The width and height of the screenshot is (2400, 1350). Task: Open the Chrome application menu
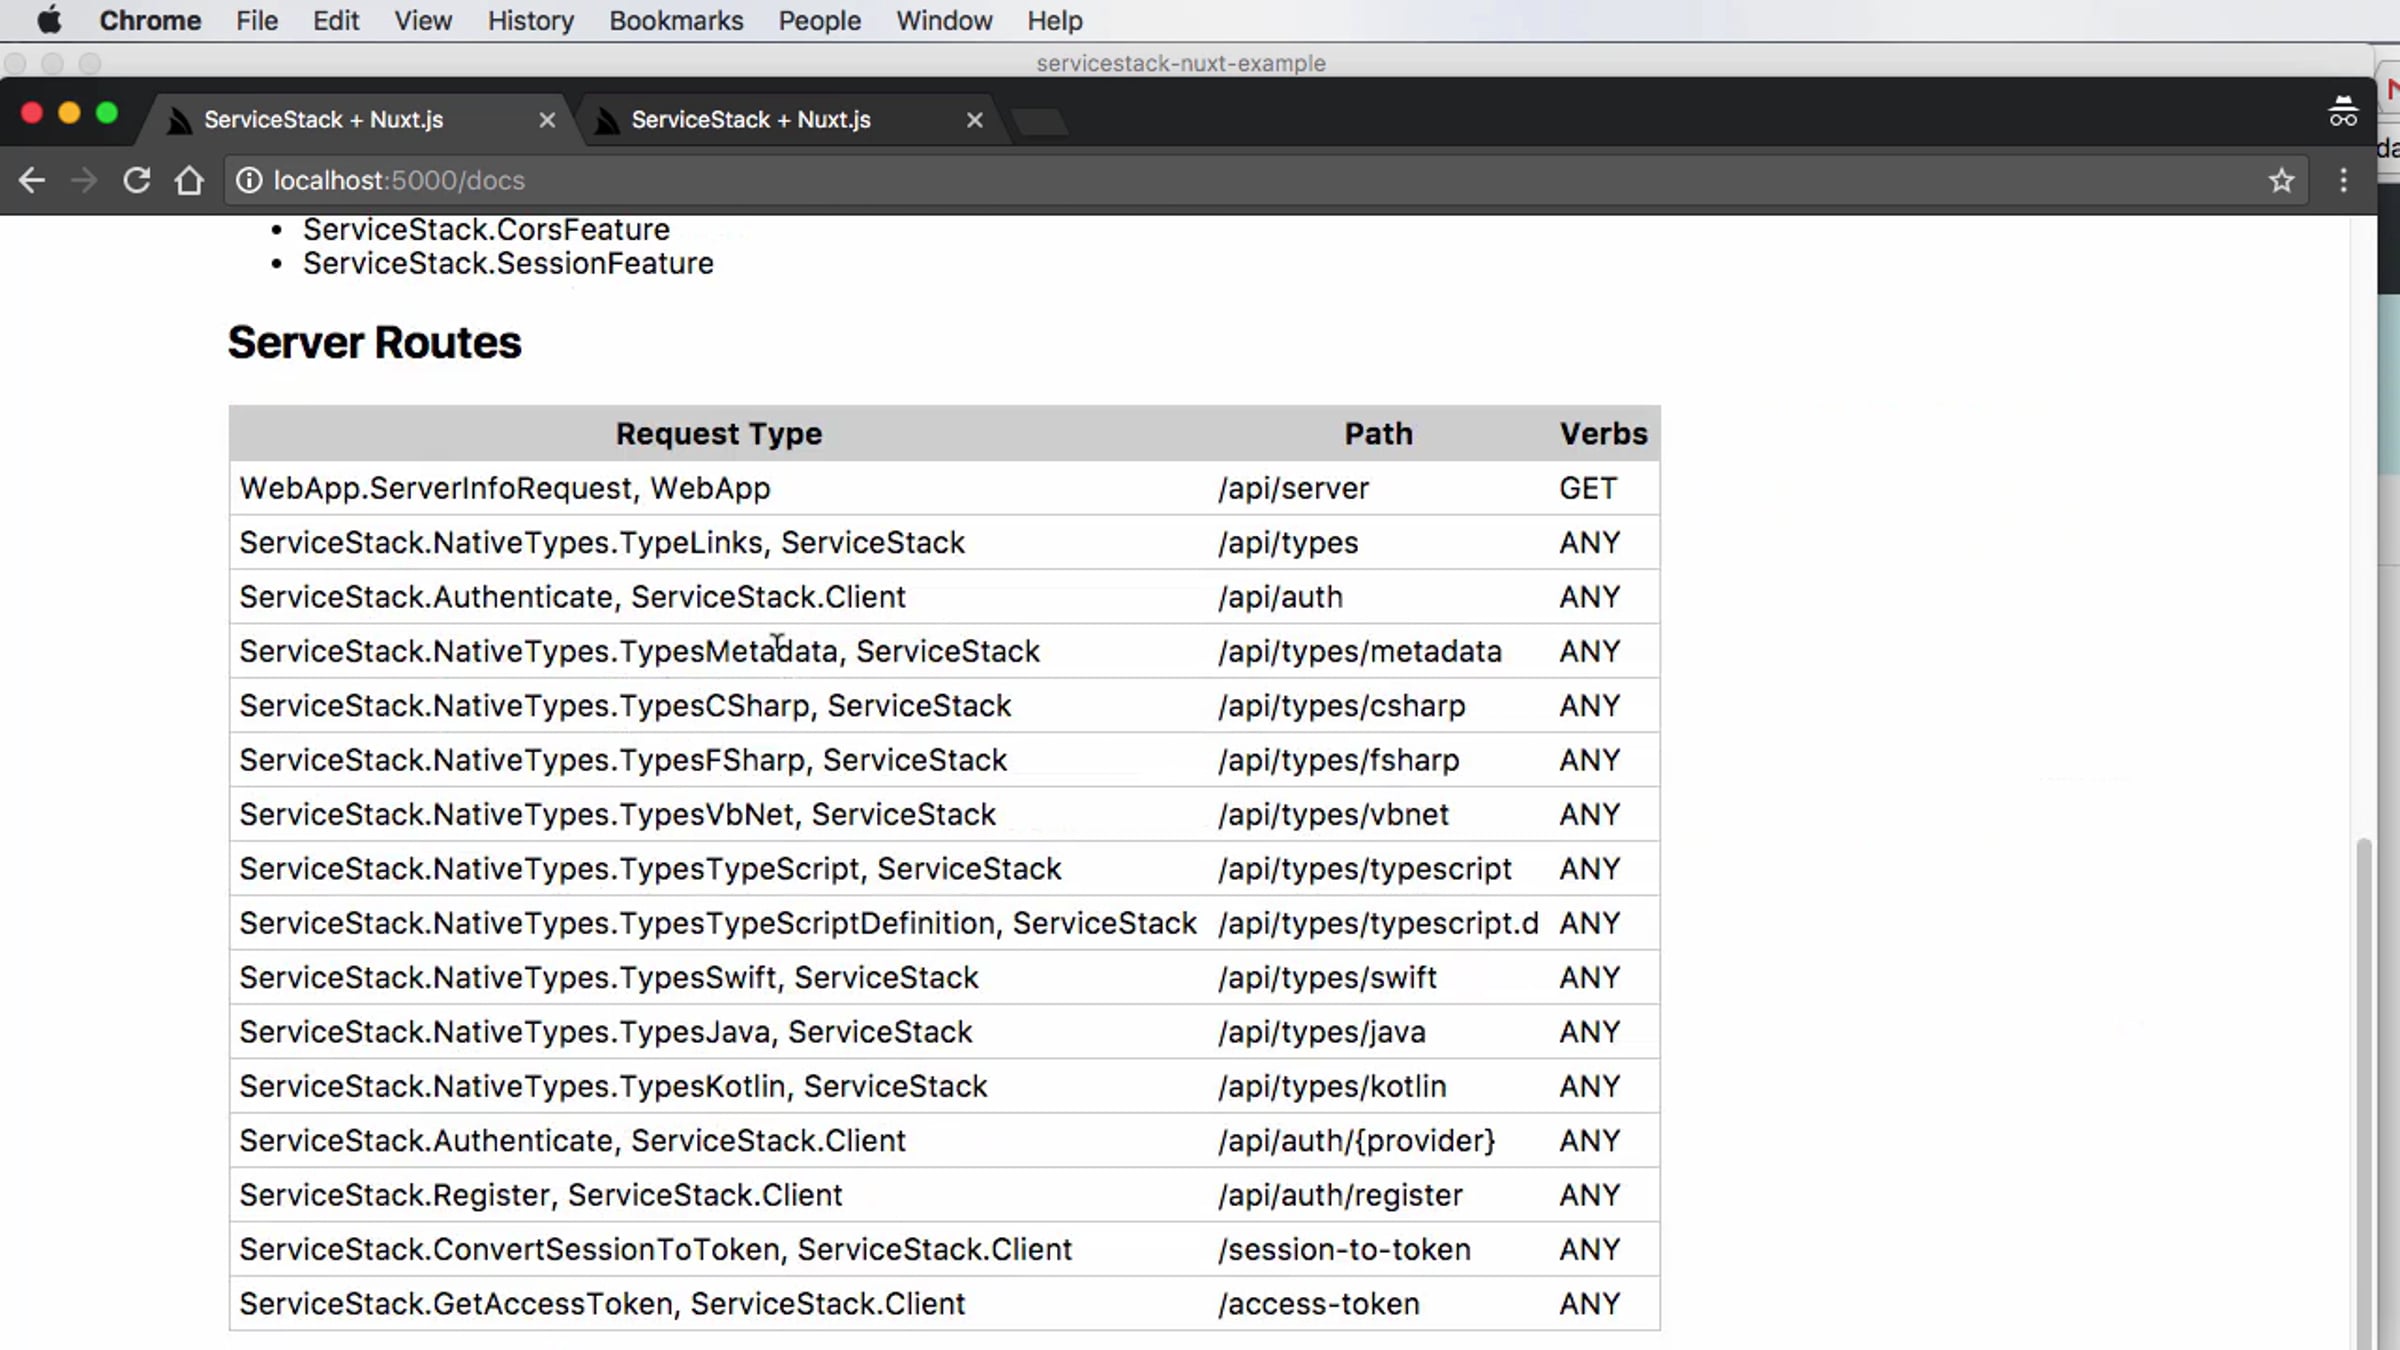[x=150, y=20]
